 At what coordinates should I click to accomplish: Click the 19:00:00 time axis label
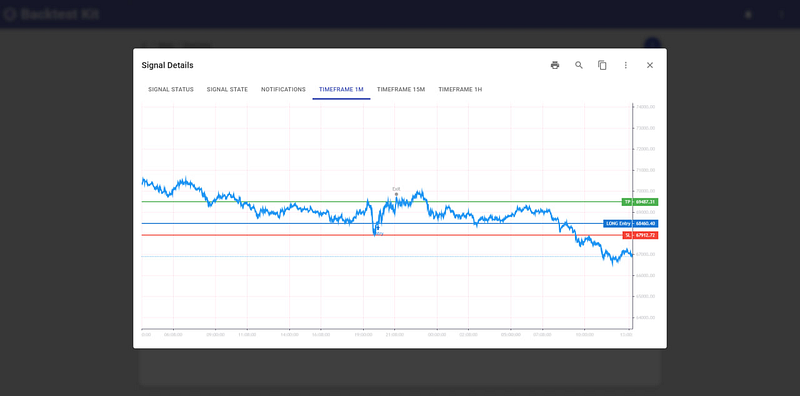point(363,335)
